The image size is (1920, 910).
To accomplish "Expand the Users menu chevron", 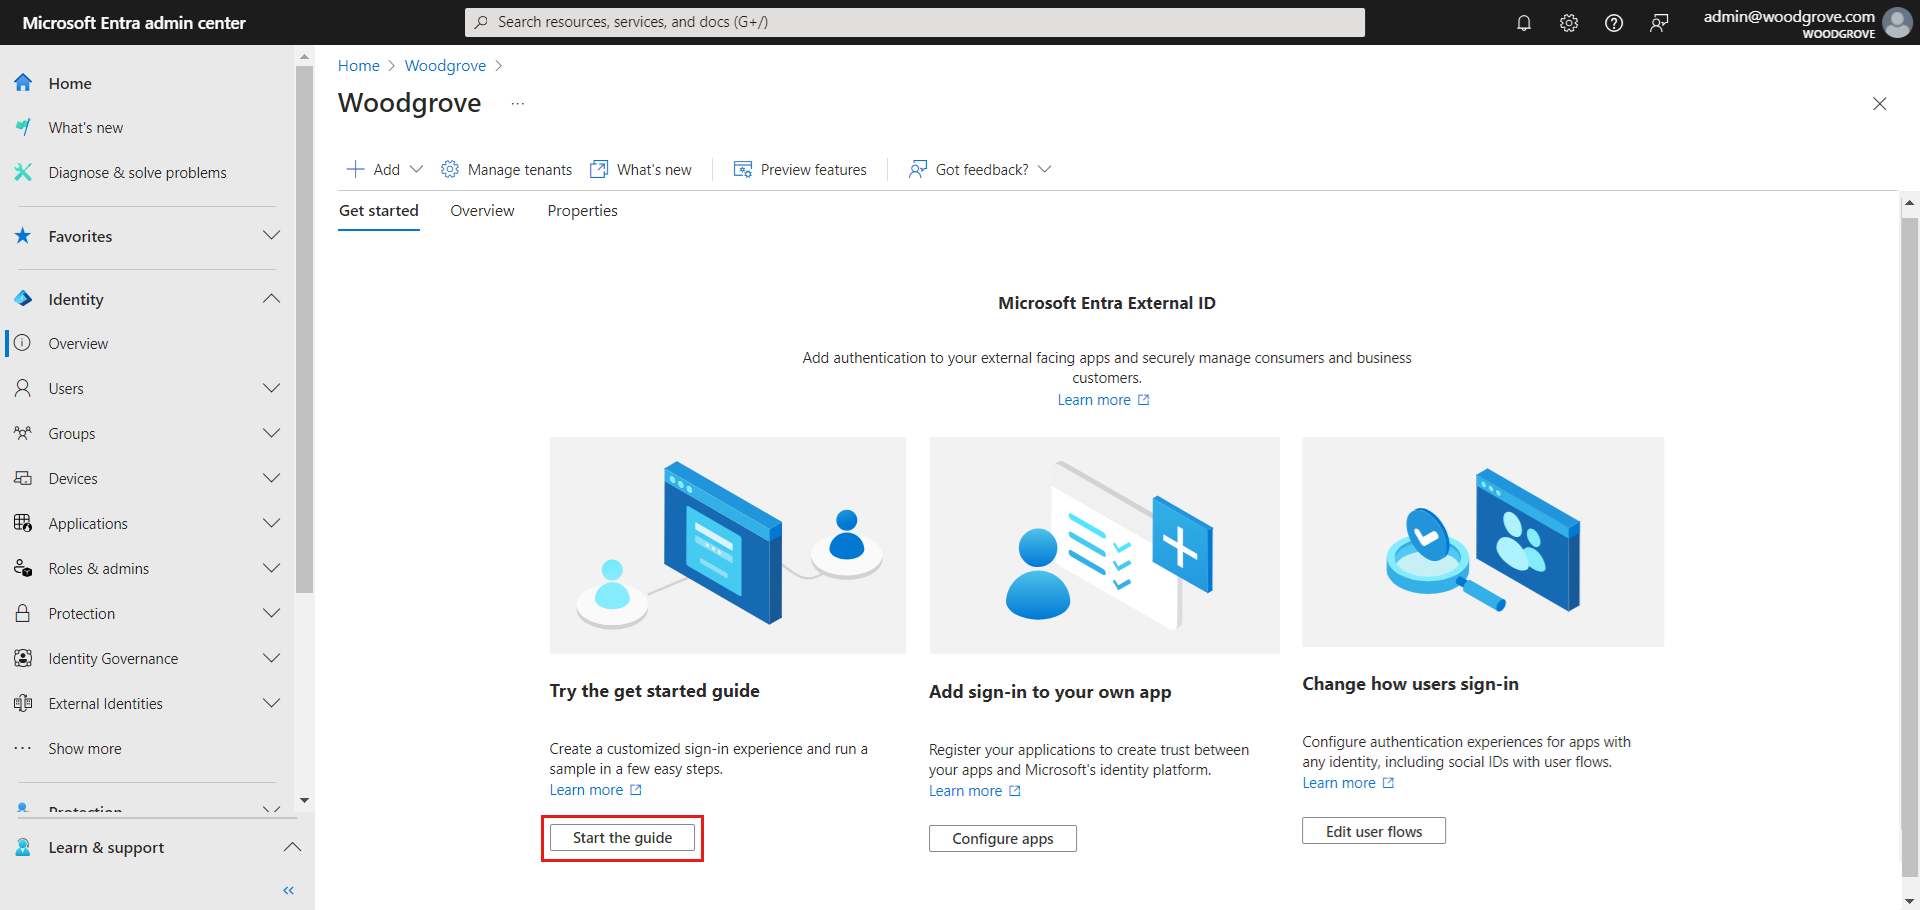I will coord(271,388).
